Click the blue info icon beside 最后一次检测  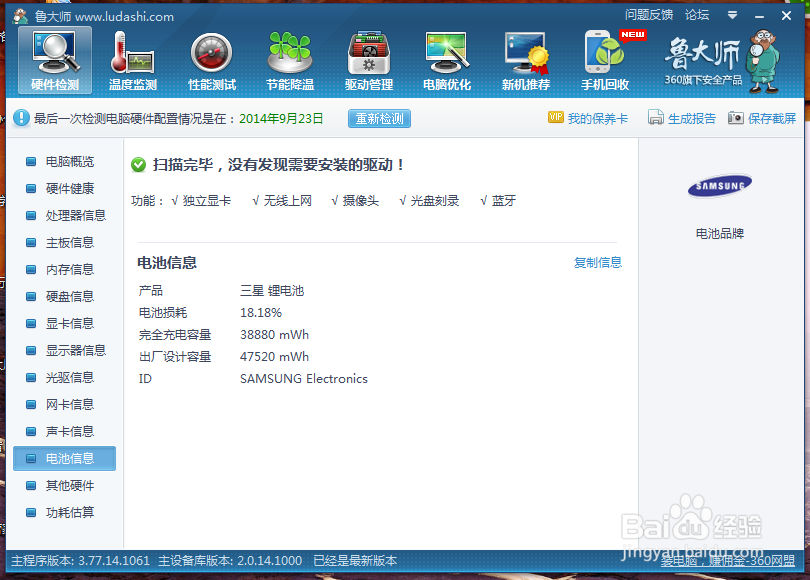pyautogui.click(x=21, y=118)
